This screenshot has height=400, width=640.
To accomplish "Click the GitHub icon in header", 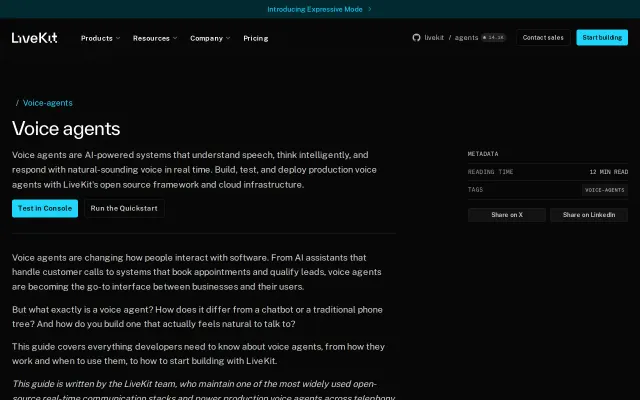I will click(416, 38).
